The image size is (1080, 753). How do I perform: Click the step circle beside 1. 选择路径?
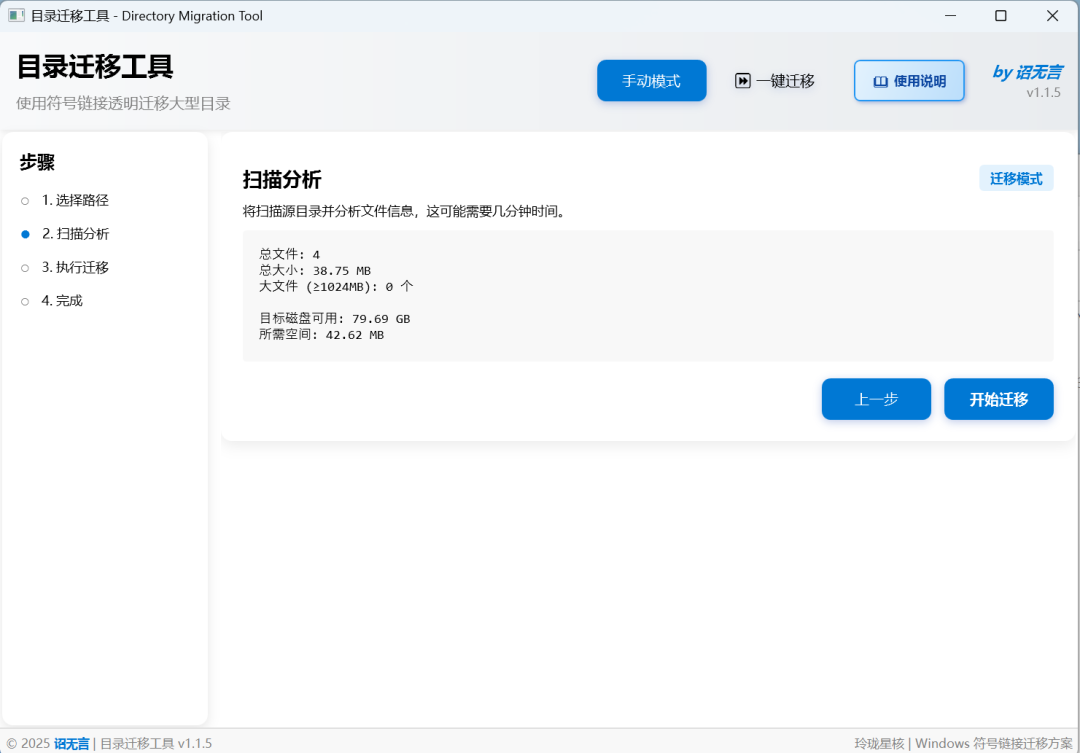pyautogui.click(x=24, y=200)
